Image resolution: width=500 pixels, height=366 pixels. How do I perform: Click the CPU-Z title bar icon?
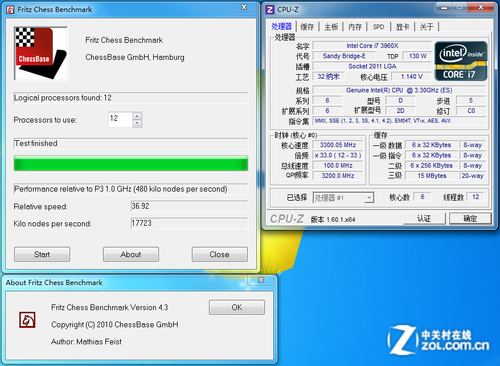[270, 9]
